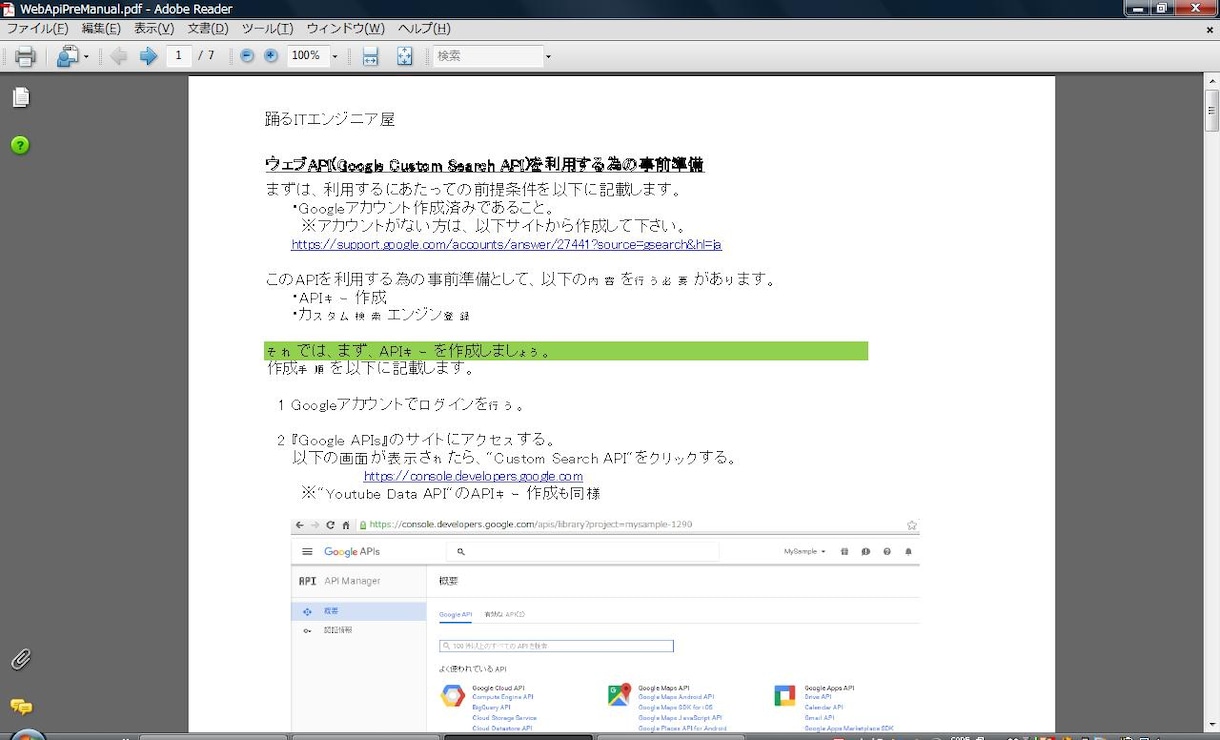Click the heading ウェブAPI(Google Custom Search API)
This screenshot has width=1220, height=740.
pos(484,164)
